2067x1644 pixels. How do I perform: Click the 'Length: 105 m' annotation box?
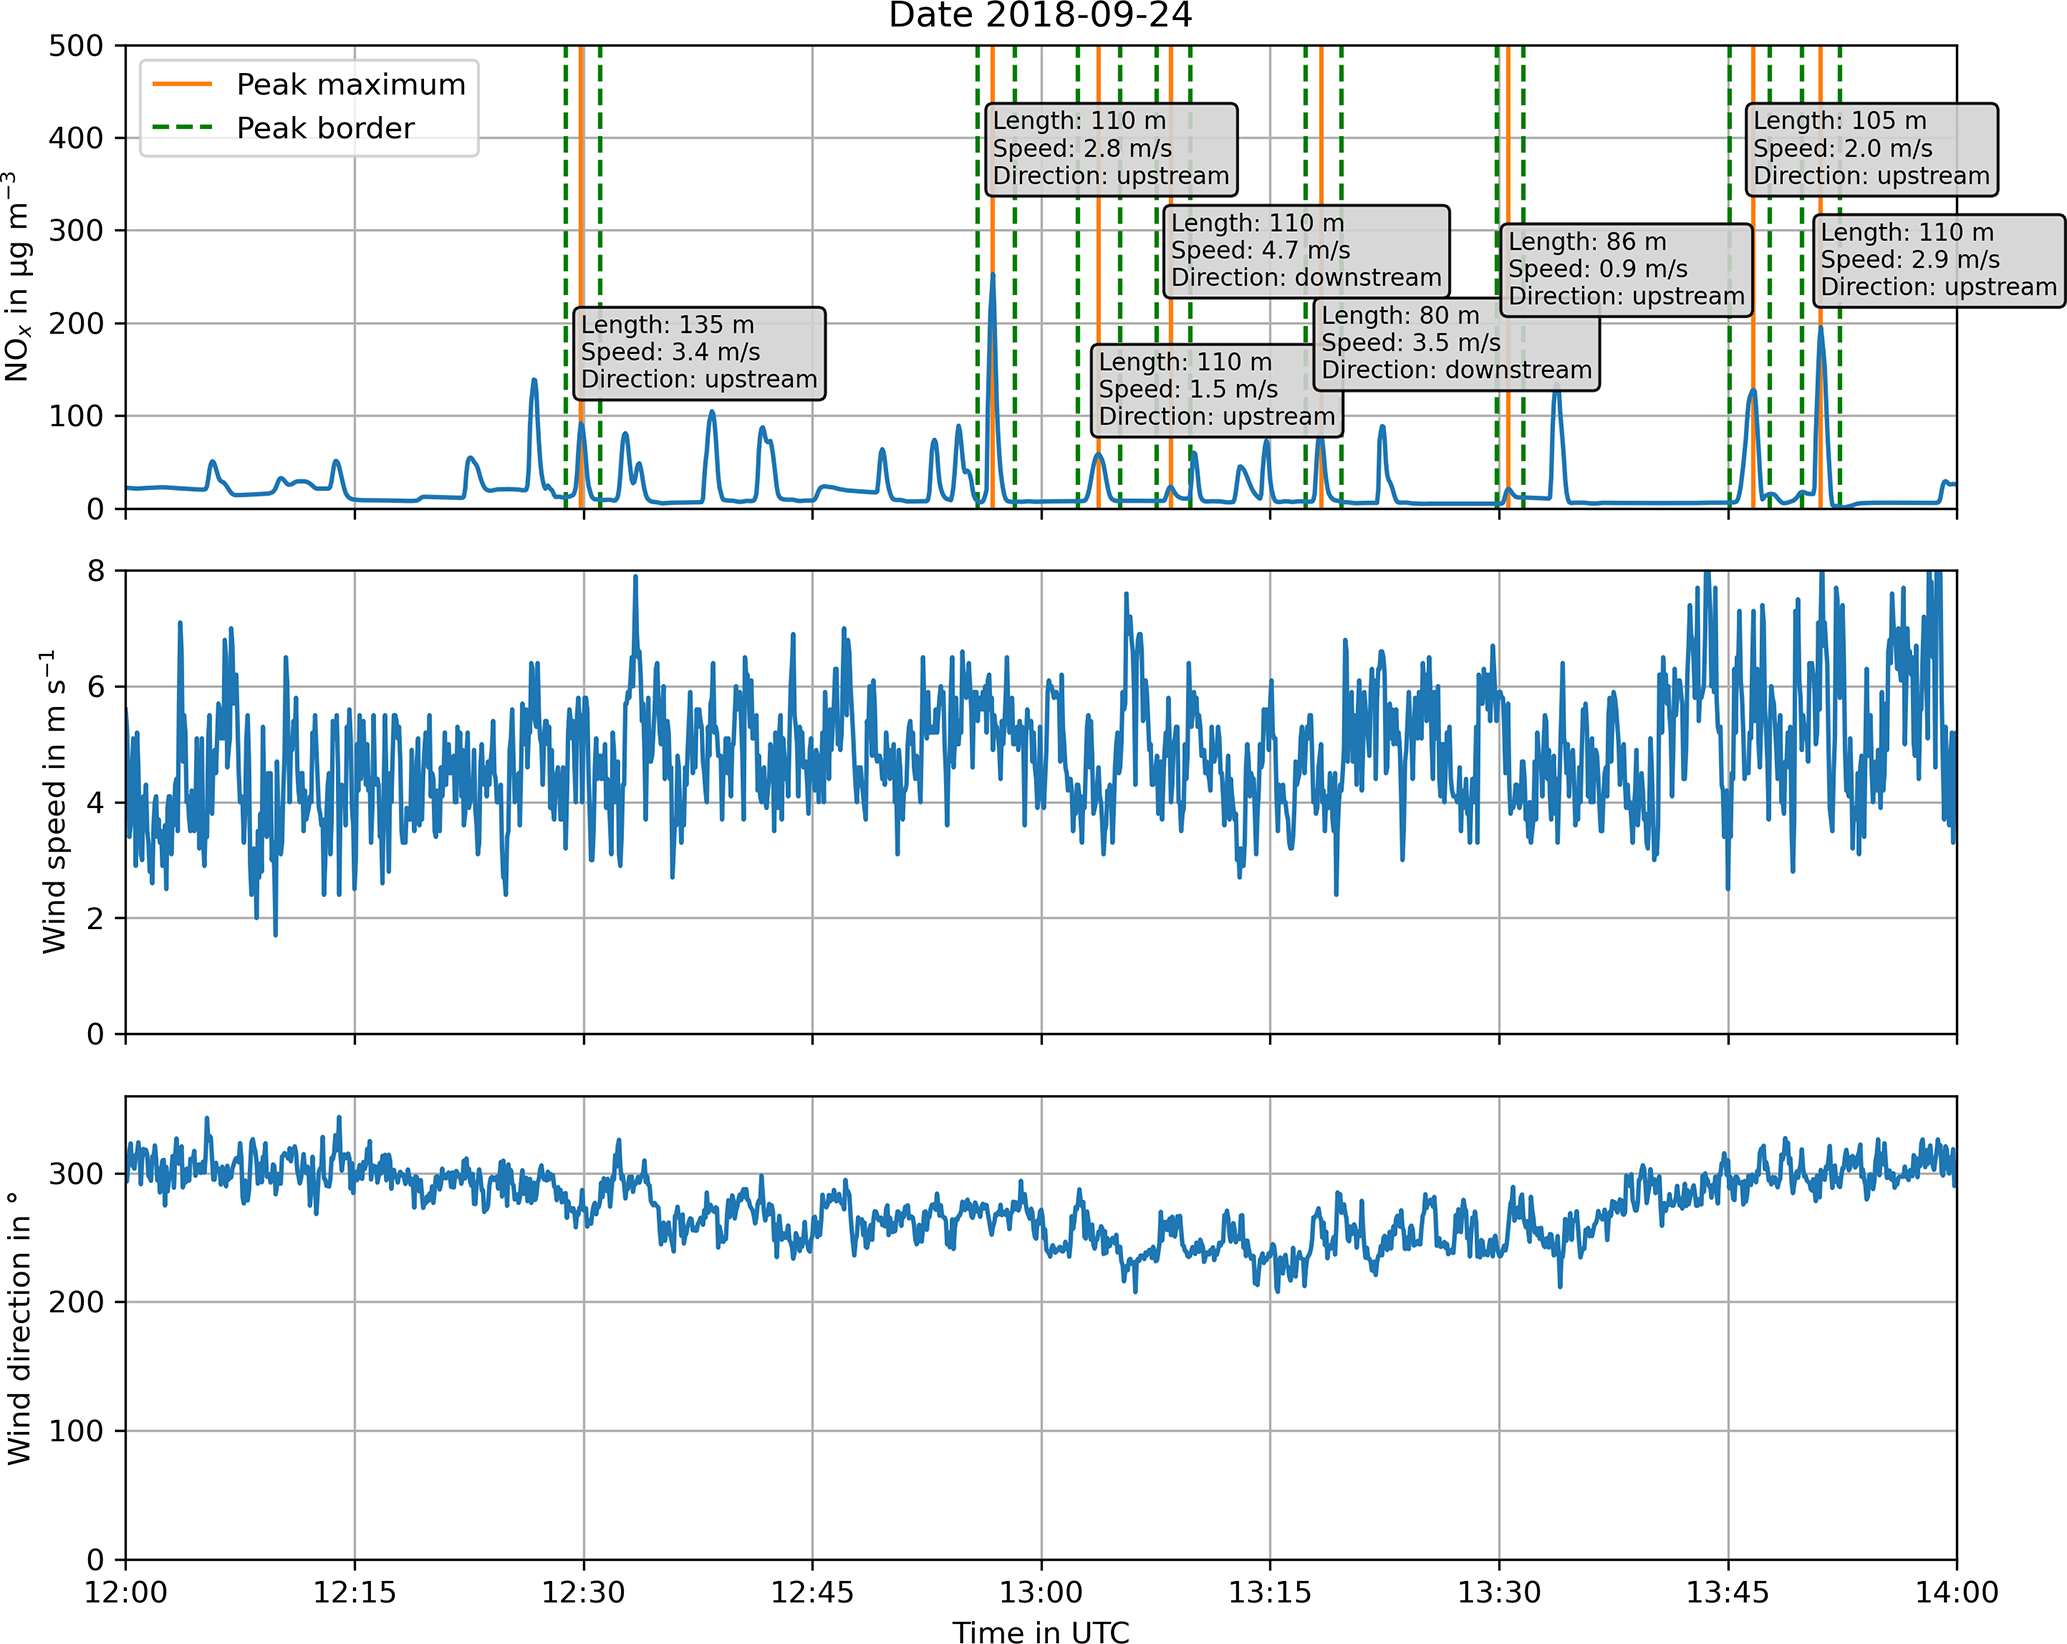(1871, 149)
